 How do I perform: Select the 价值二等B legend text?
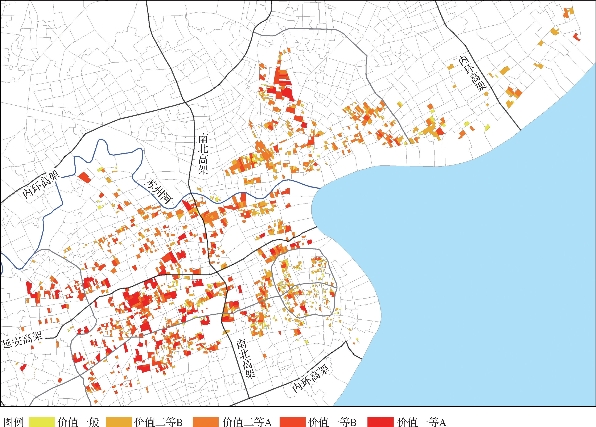click(159, 422)
